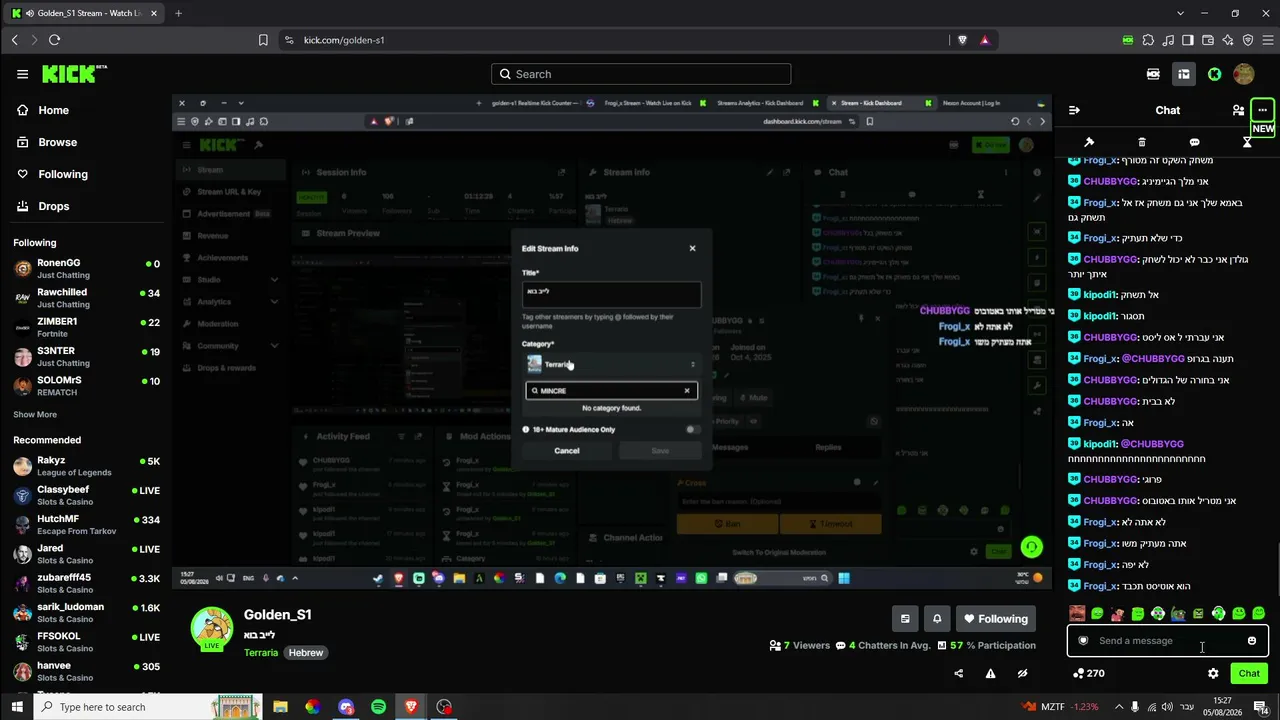Send message with green Chat button

(x=1249, y=674)
